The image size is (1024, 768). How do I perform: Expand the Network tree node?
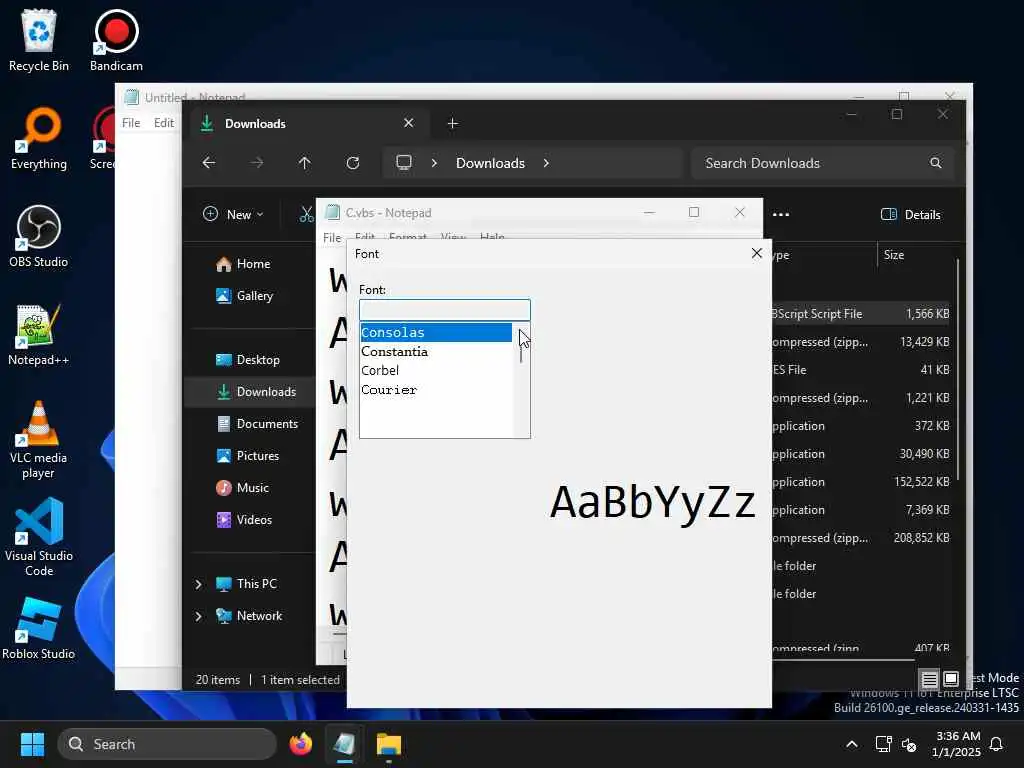(x=199, y=616)
